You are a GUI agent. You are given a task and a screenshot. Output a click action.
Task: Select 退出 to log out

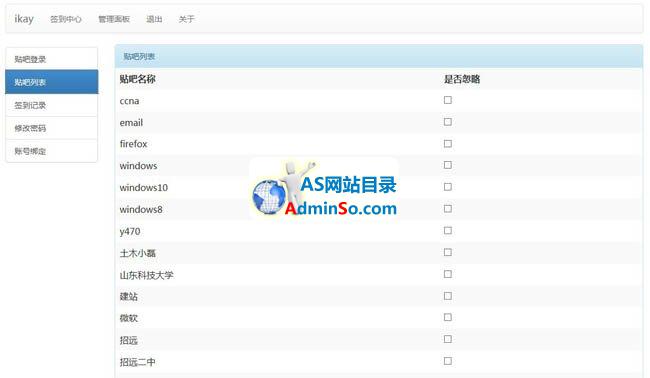[154, 19]
